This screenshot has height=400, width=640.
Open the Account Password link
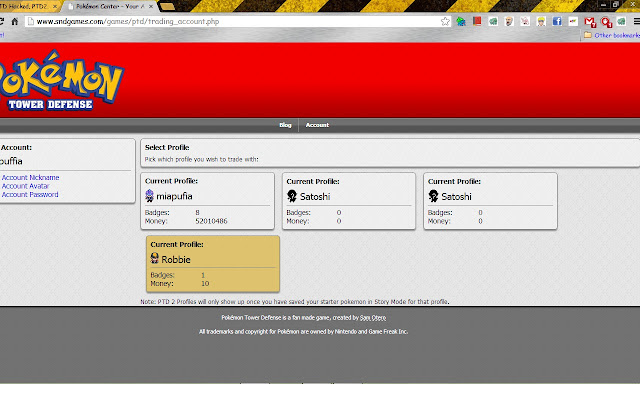[30, 194]
